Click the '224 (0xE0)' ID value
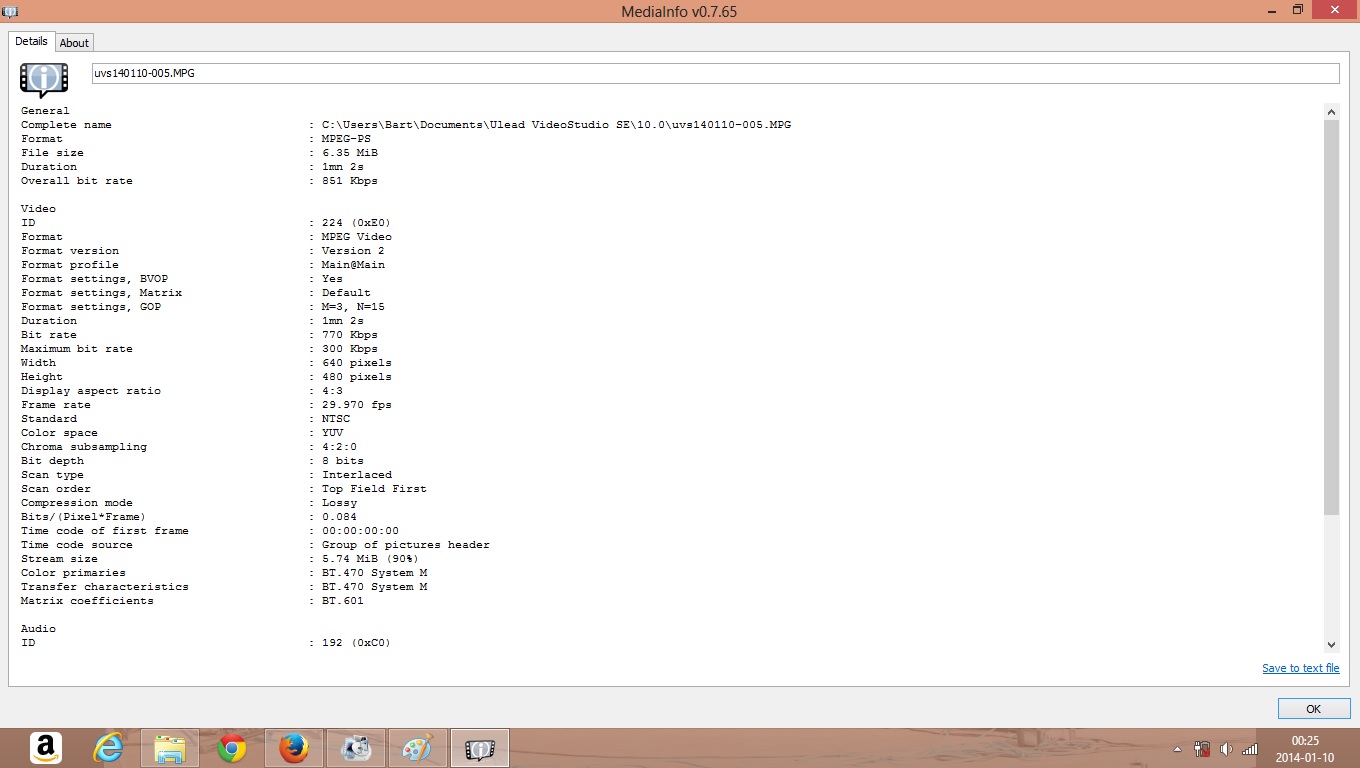This screenshot has width=1360, height=768. [357, 223]
